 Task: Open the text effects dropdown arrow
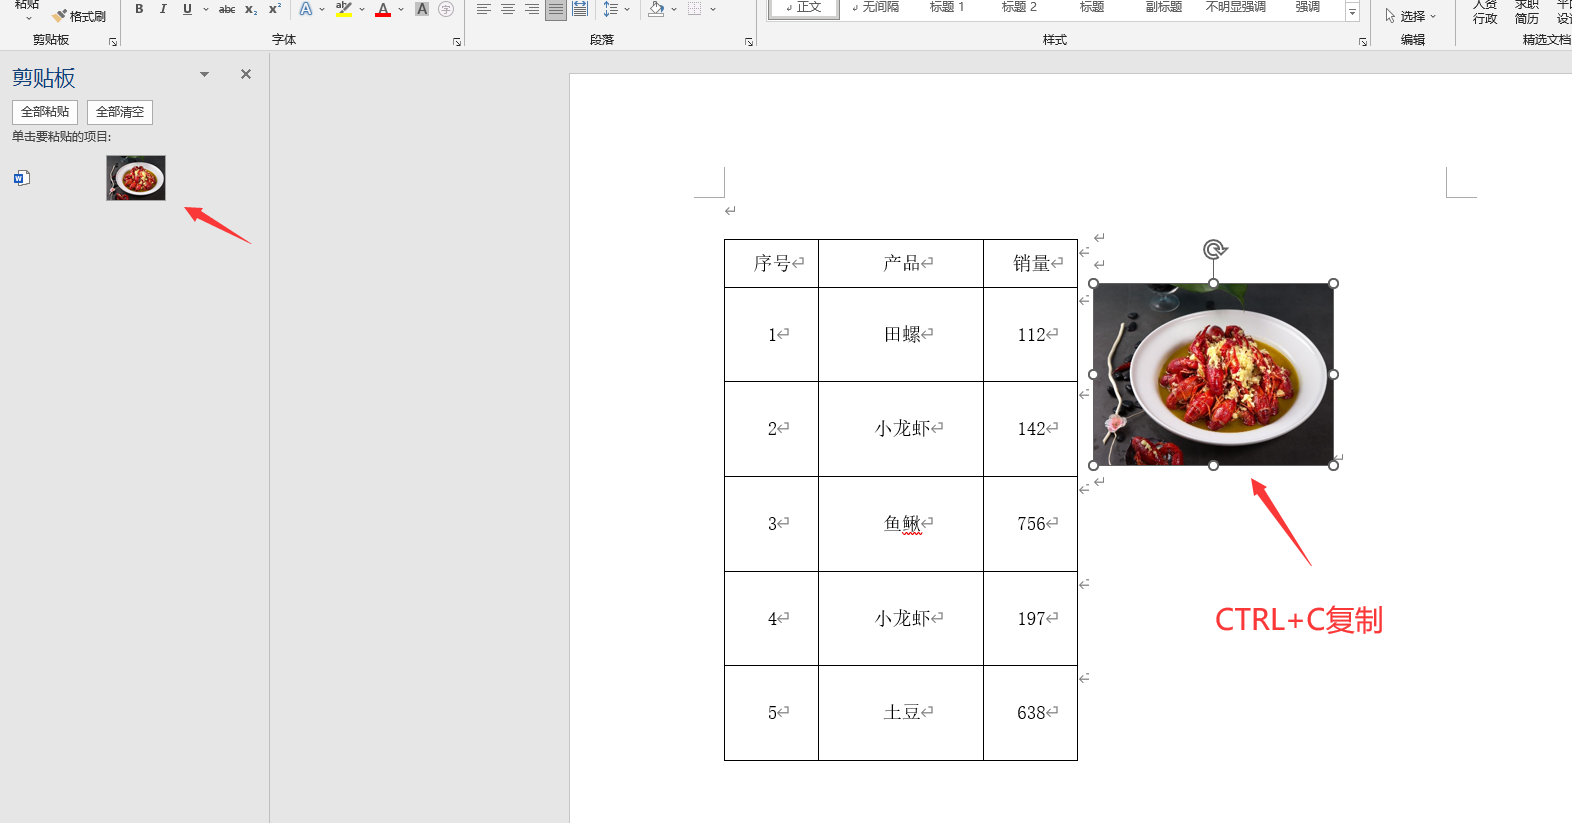(x=322, y=9)
